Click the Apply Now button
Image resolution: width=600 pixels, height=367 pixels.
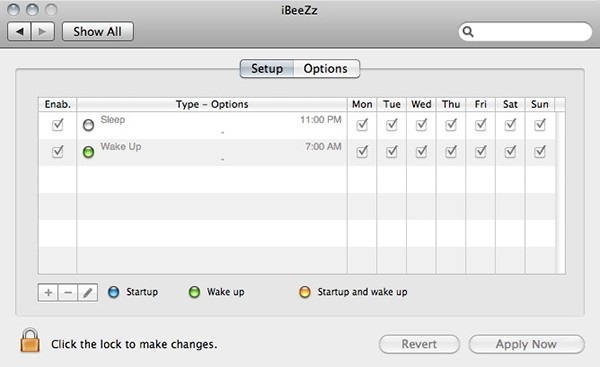pyautogui.click(x=527, y=344)
